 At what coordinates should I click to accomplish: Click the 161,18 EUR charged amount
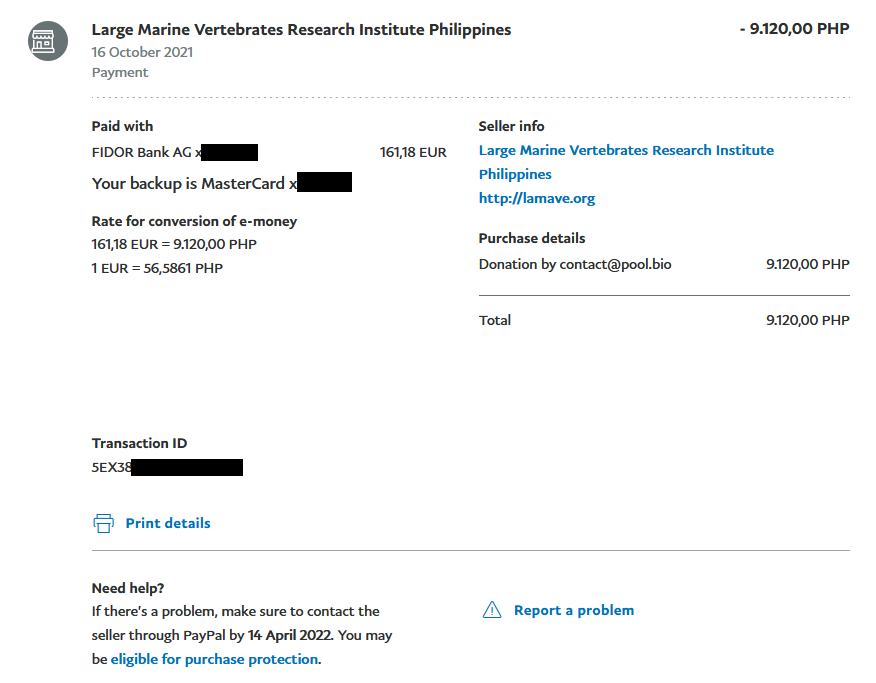point(413,152)
